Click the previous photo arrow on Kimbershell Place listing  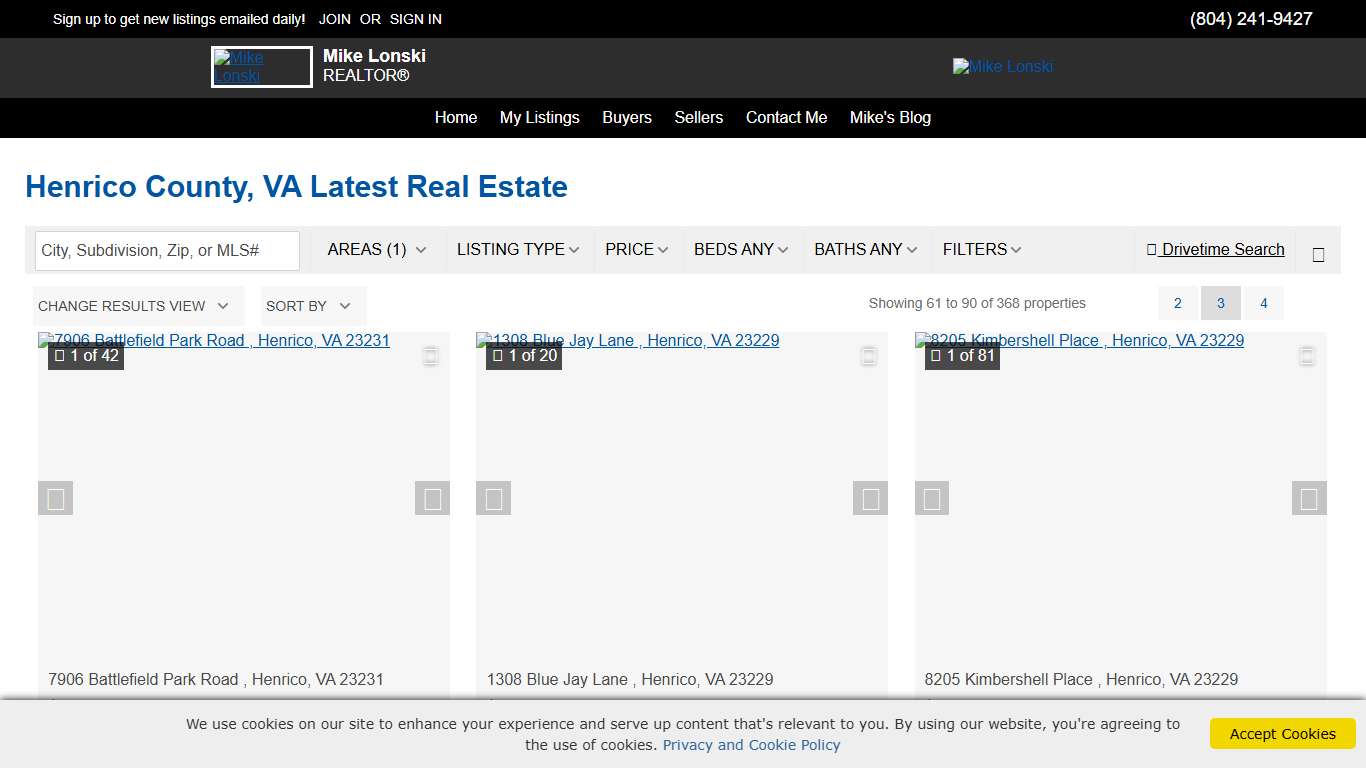pyautogui.click(x=931, y=497)
